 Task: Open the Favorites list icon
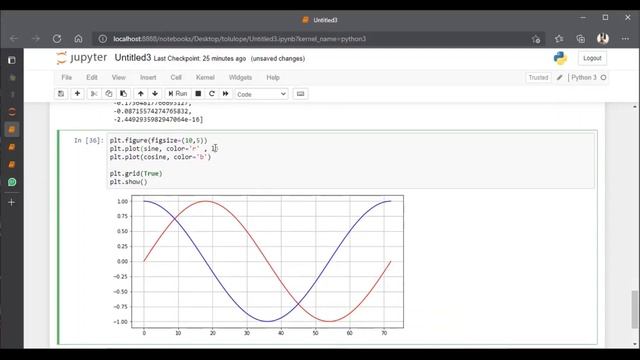559,39
